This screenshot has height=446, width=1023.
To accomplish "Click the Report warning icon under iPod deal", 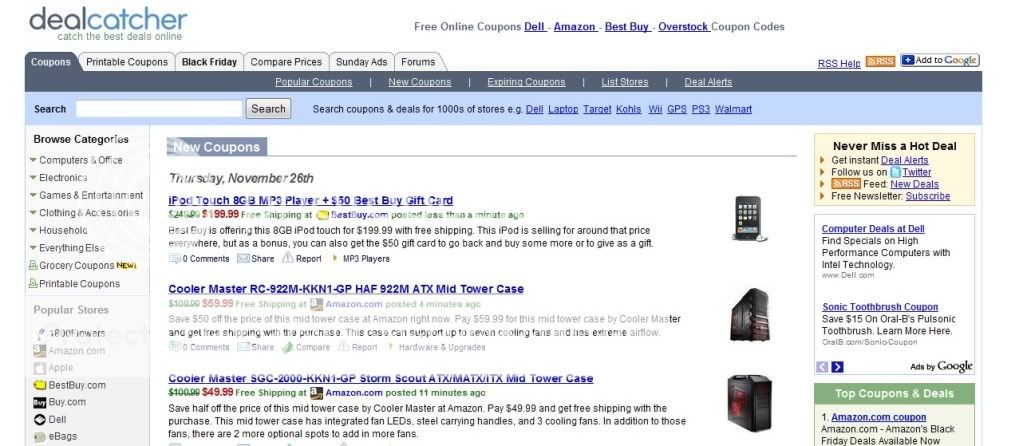I will [288, 258].
